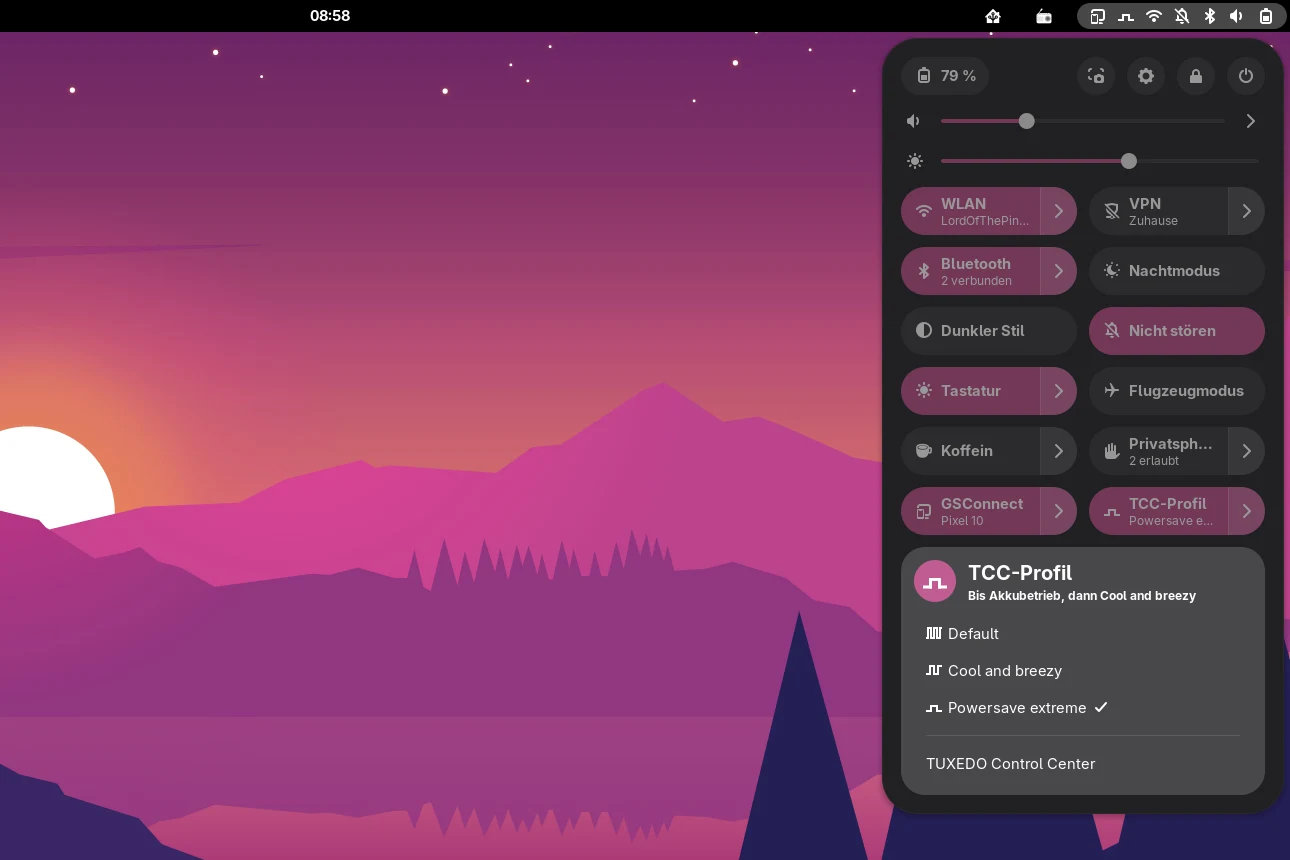
Task: Collapse the TCC-Profil submenu arrow
Action: click(x=1247, y=511)
